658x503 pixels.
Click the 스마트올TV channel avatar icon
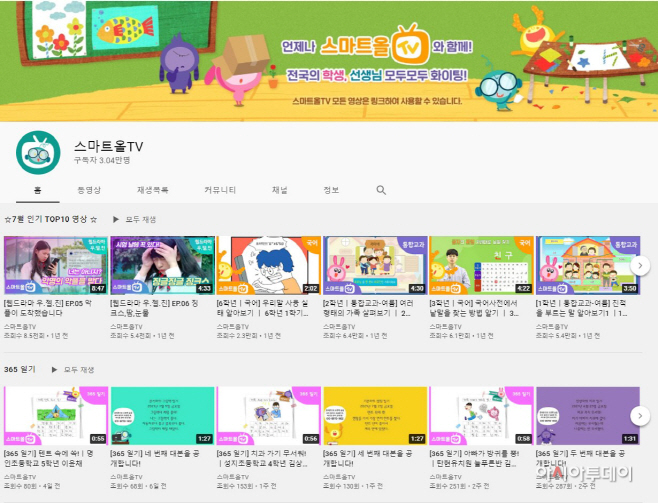pos(38,152)
